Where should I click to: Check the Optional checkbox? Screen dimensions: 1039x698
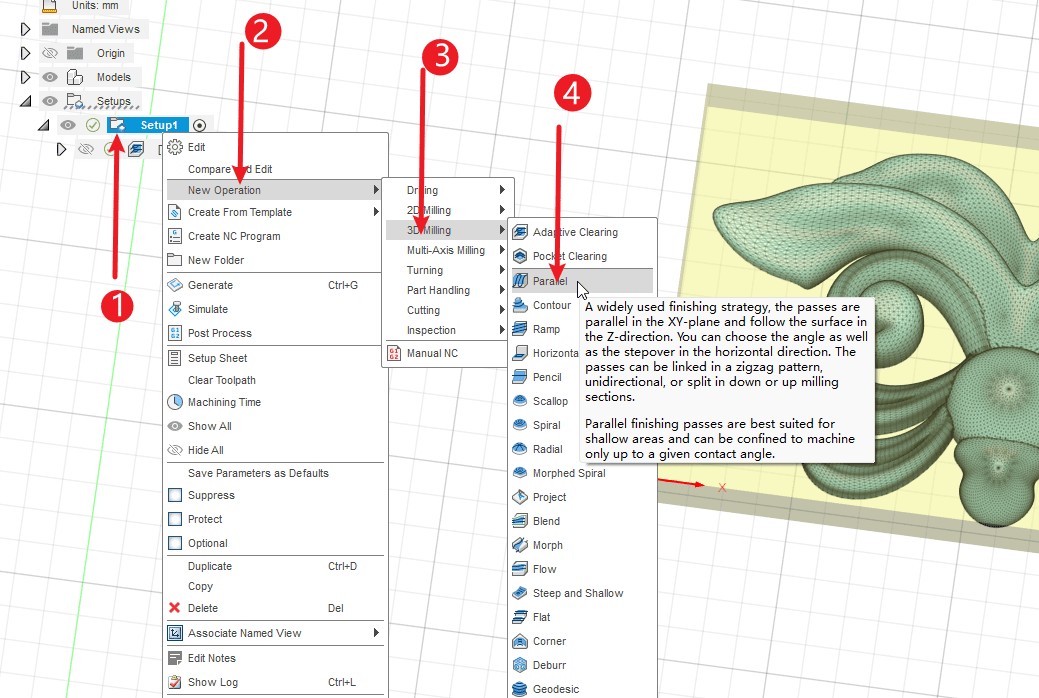click(x=175, y=543)
